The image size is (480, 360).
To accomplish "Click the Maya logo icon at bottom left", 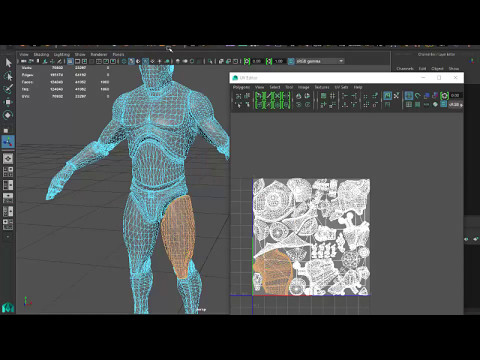I will pyautogui.click(x=8, y=307).
